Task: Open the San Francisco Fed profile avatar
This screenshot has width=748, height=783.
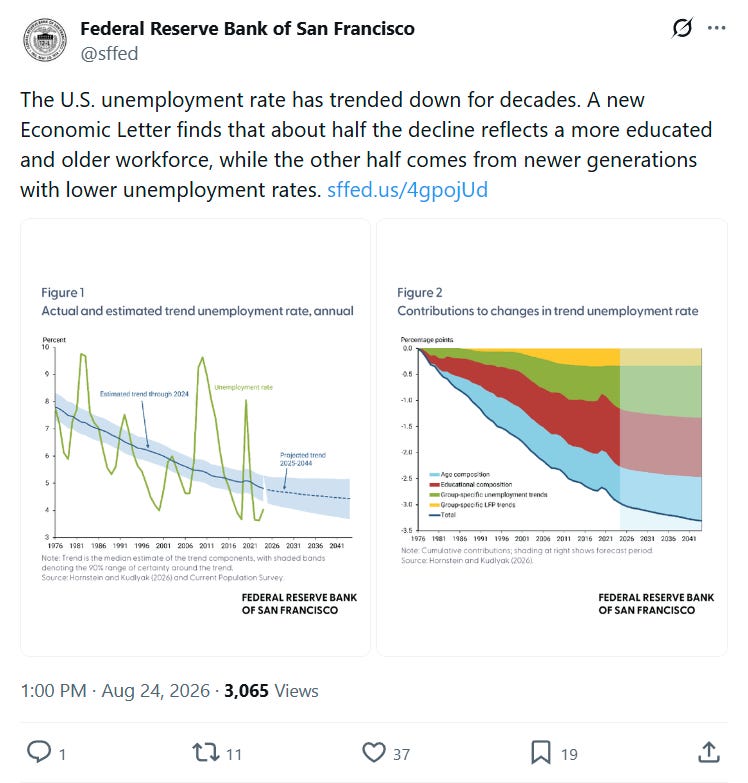Action: pos(45,40)
